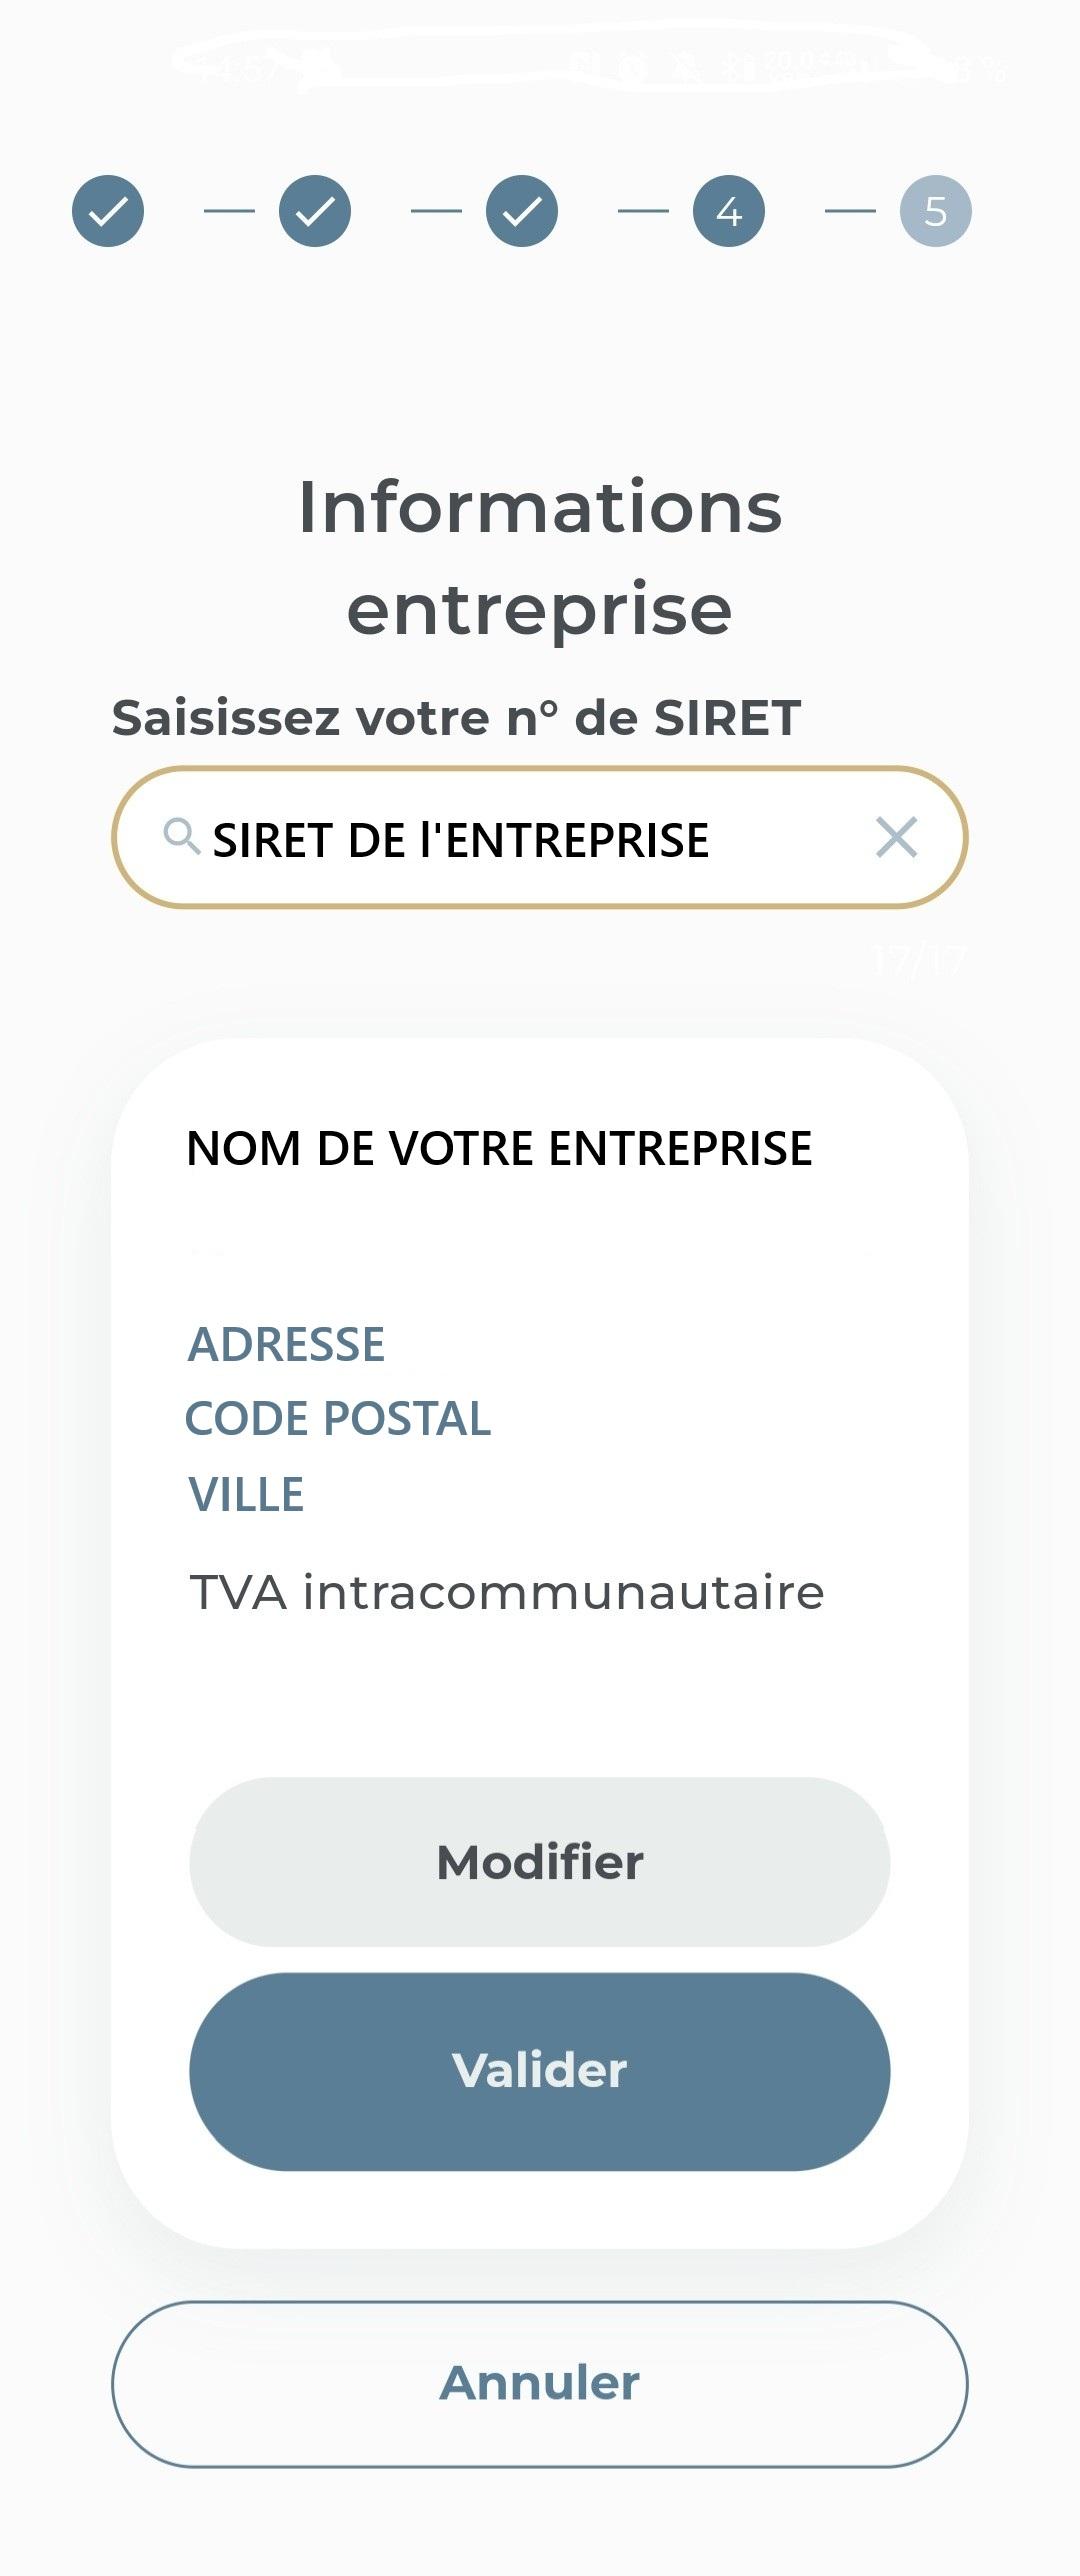Go back to the second completed step
Image resolution: width=1080 pixels, height=2576 pixels.
[315, 211]
